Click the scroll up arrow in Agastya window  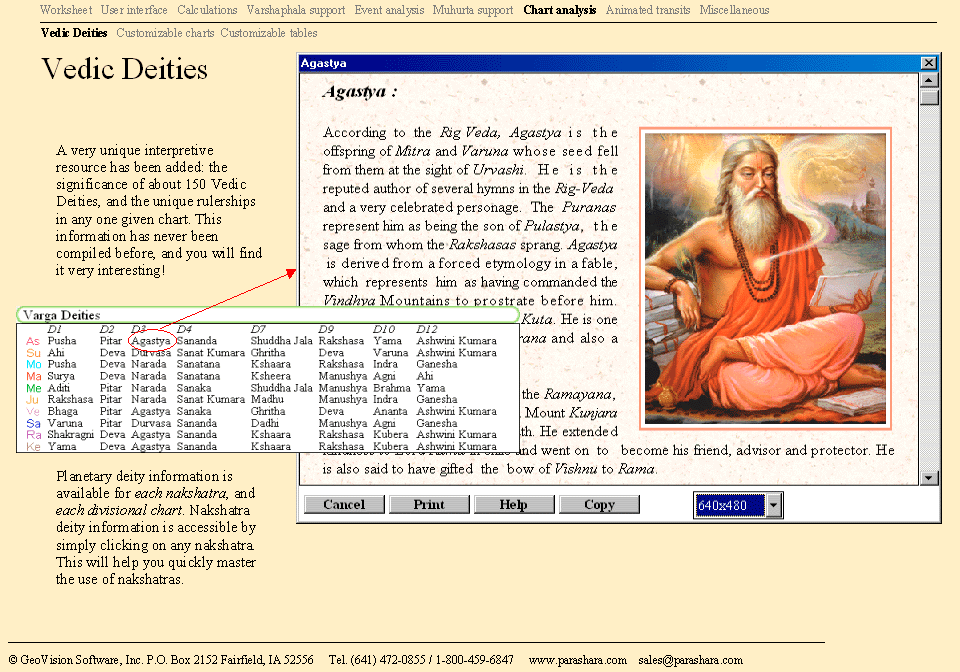pyautogui.click(x=928, y=80)
